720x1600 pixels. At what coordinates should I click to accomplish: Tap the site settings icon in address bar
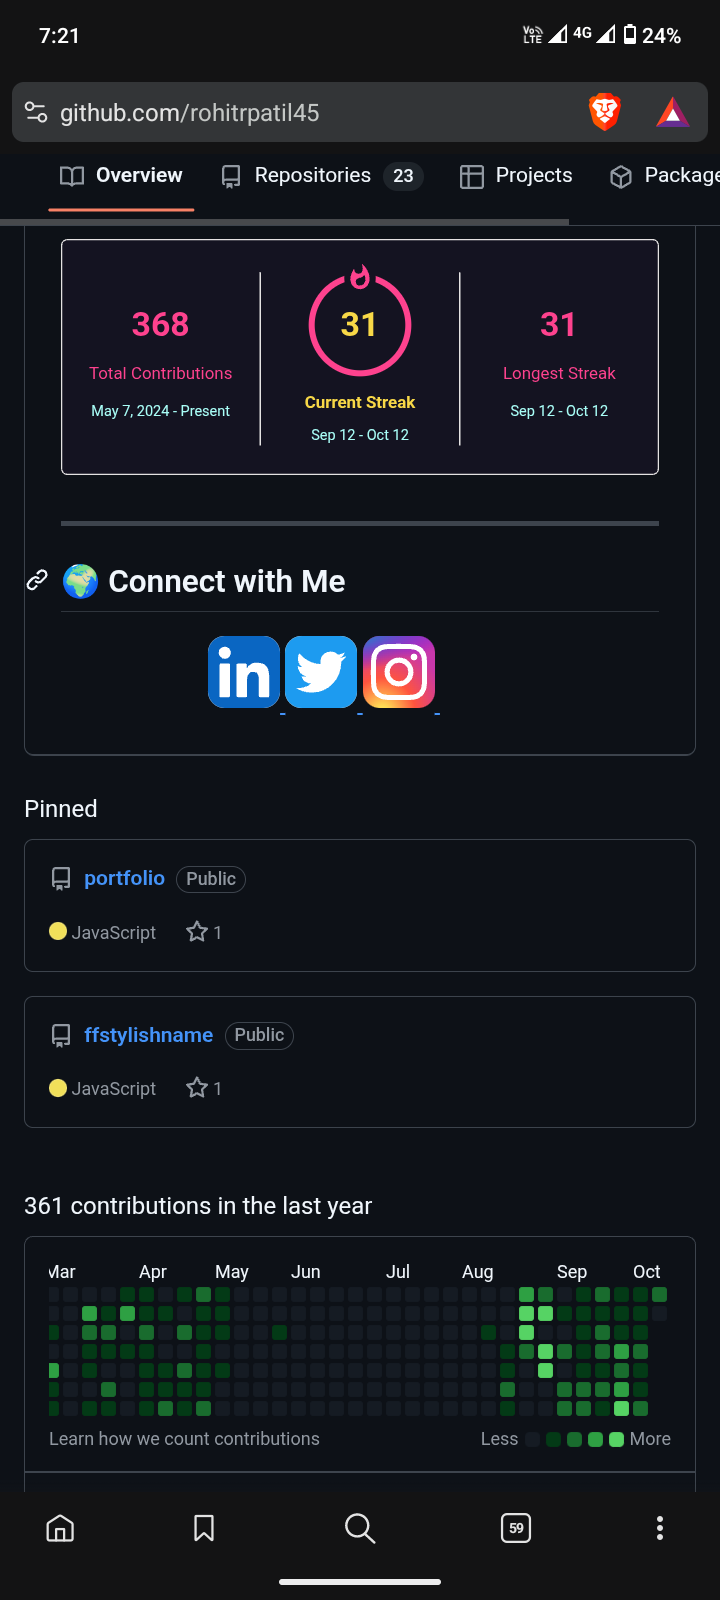click(36, 112)
